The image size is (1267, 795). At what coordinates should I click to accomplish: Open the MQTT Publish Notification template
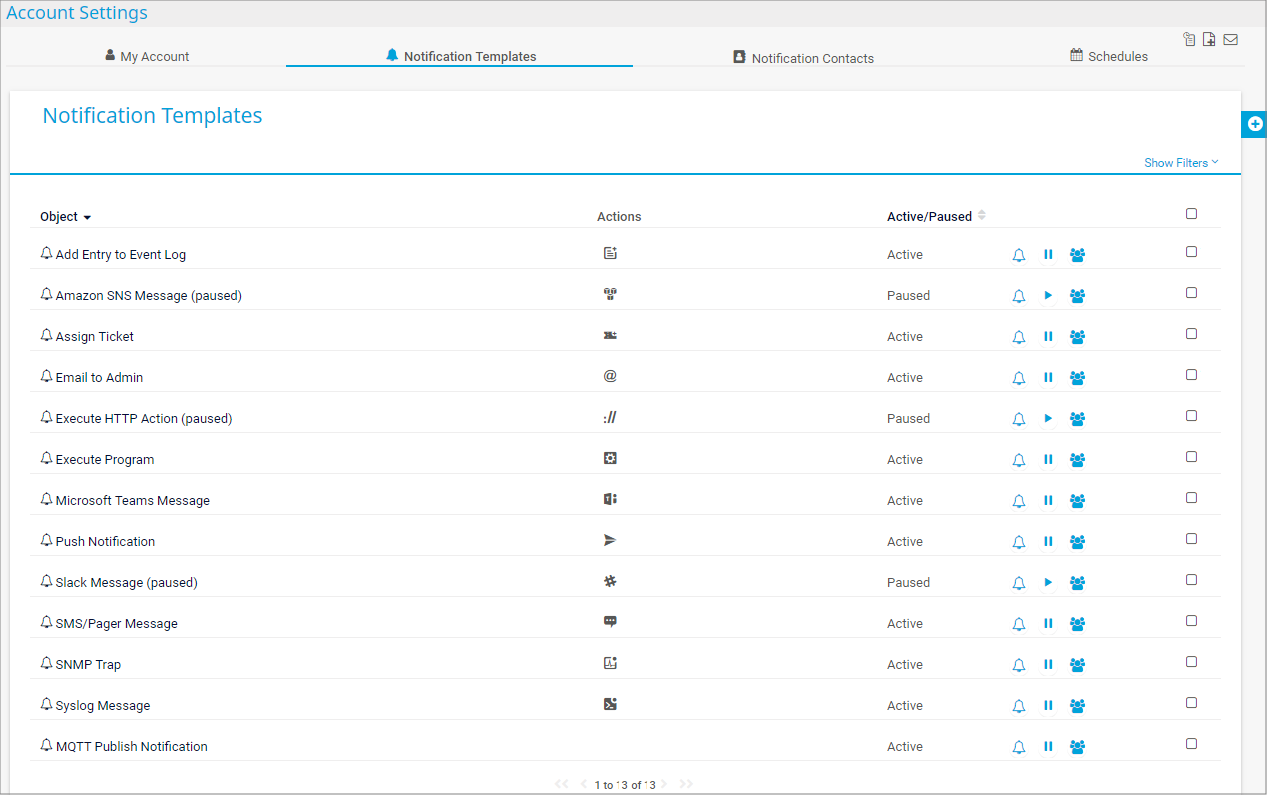pos(131,747)
